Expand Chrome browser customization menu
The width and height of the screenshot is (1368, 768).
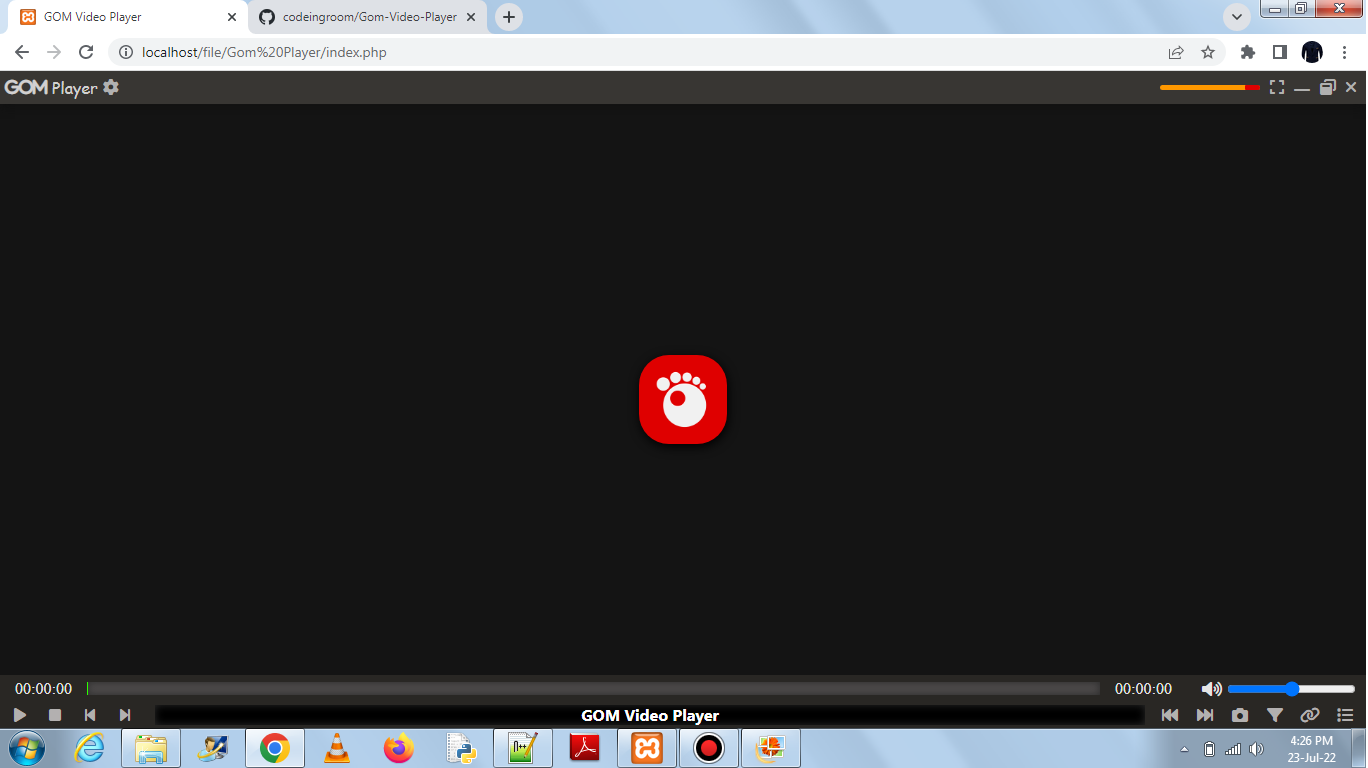(1237, 17)
